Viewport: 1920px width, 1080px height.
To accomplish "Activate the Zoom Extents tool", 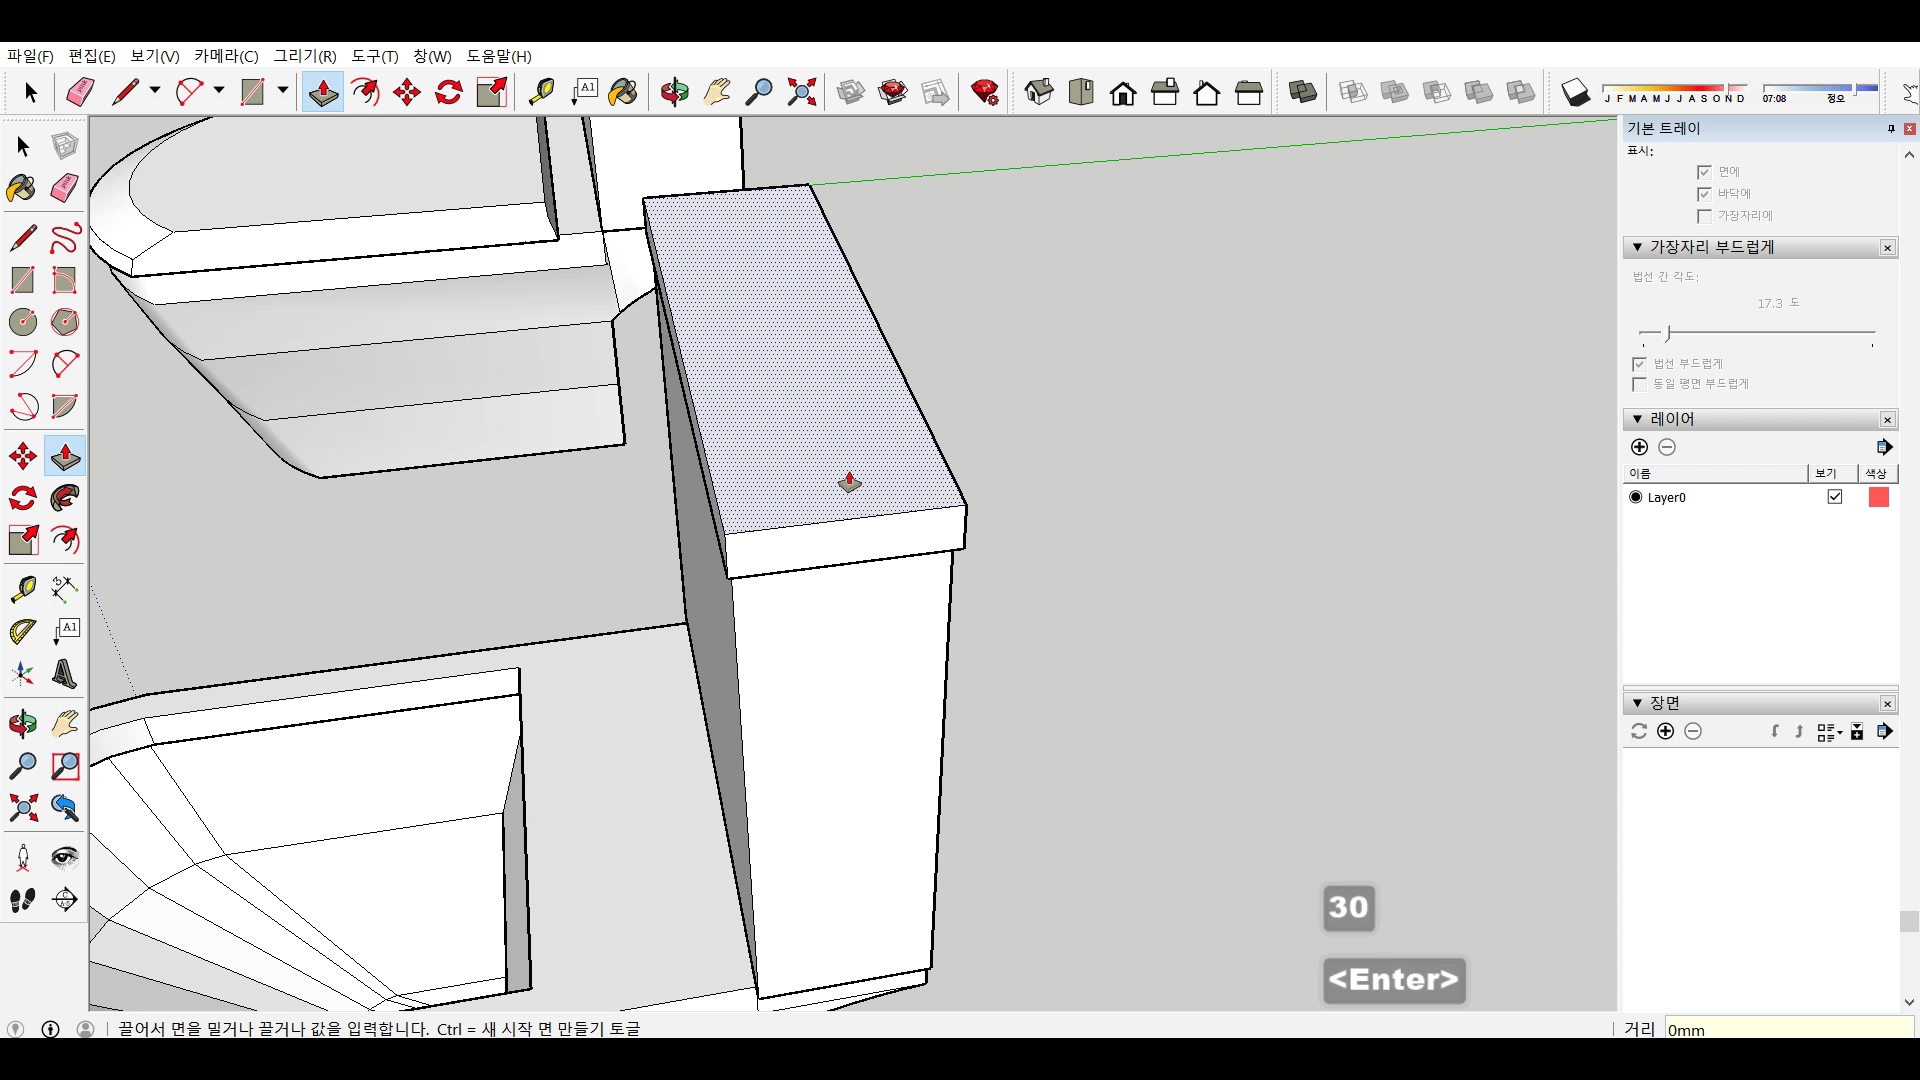I will pyautogui.click(x=801, y=93).
